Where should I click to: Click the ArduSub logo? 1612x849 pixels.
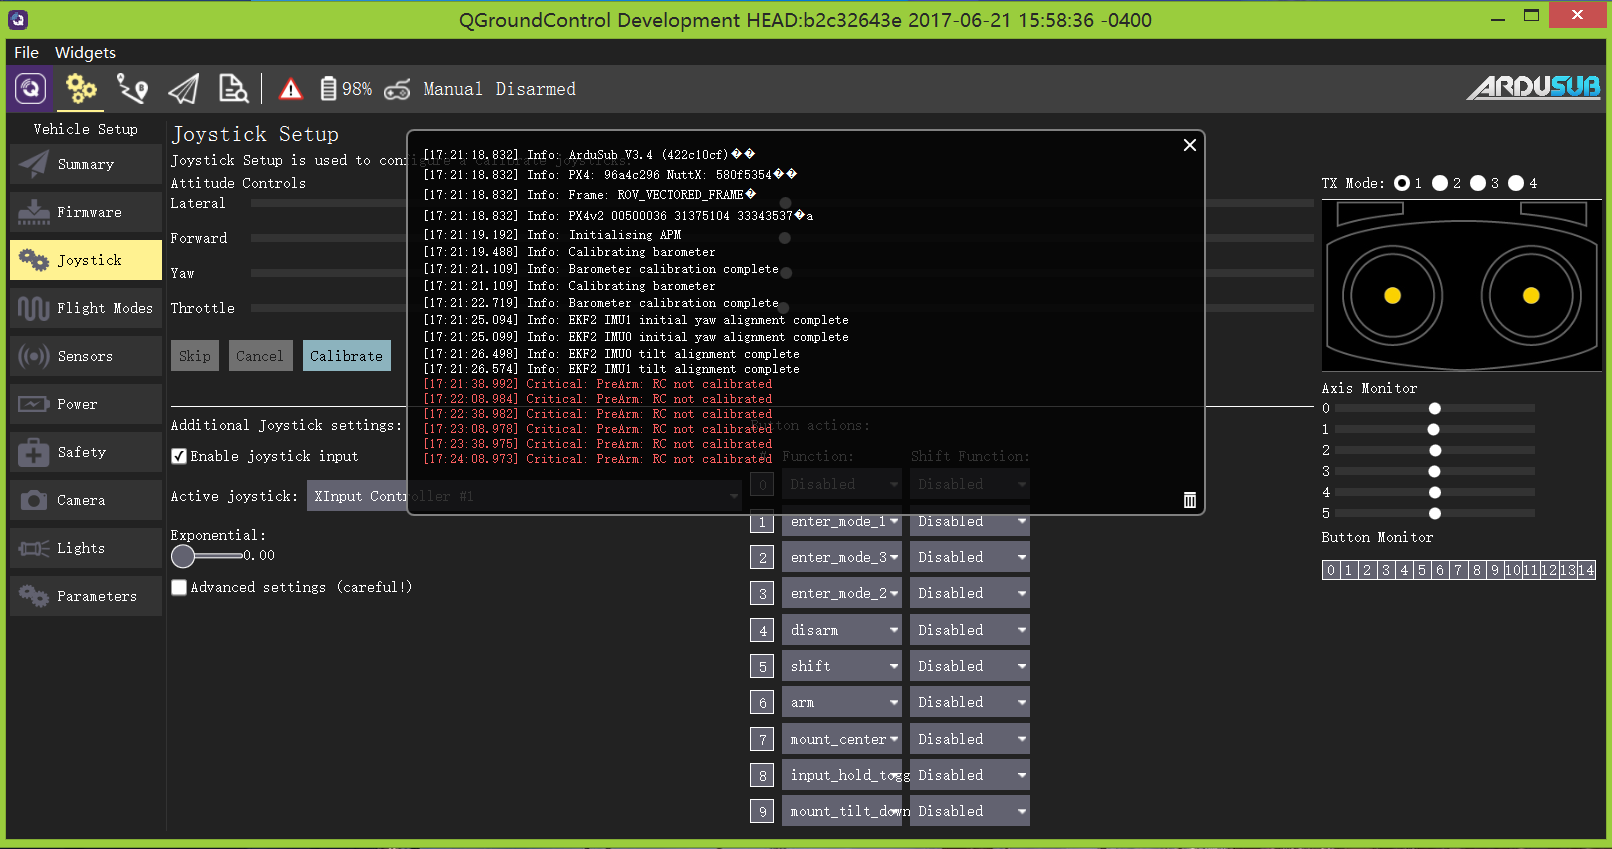[x=1533, y=88]
